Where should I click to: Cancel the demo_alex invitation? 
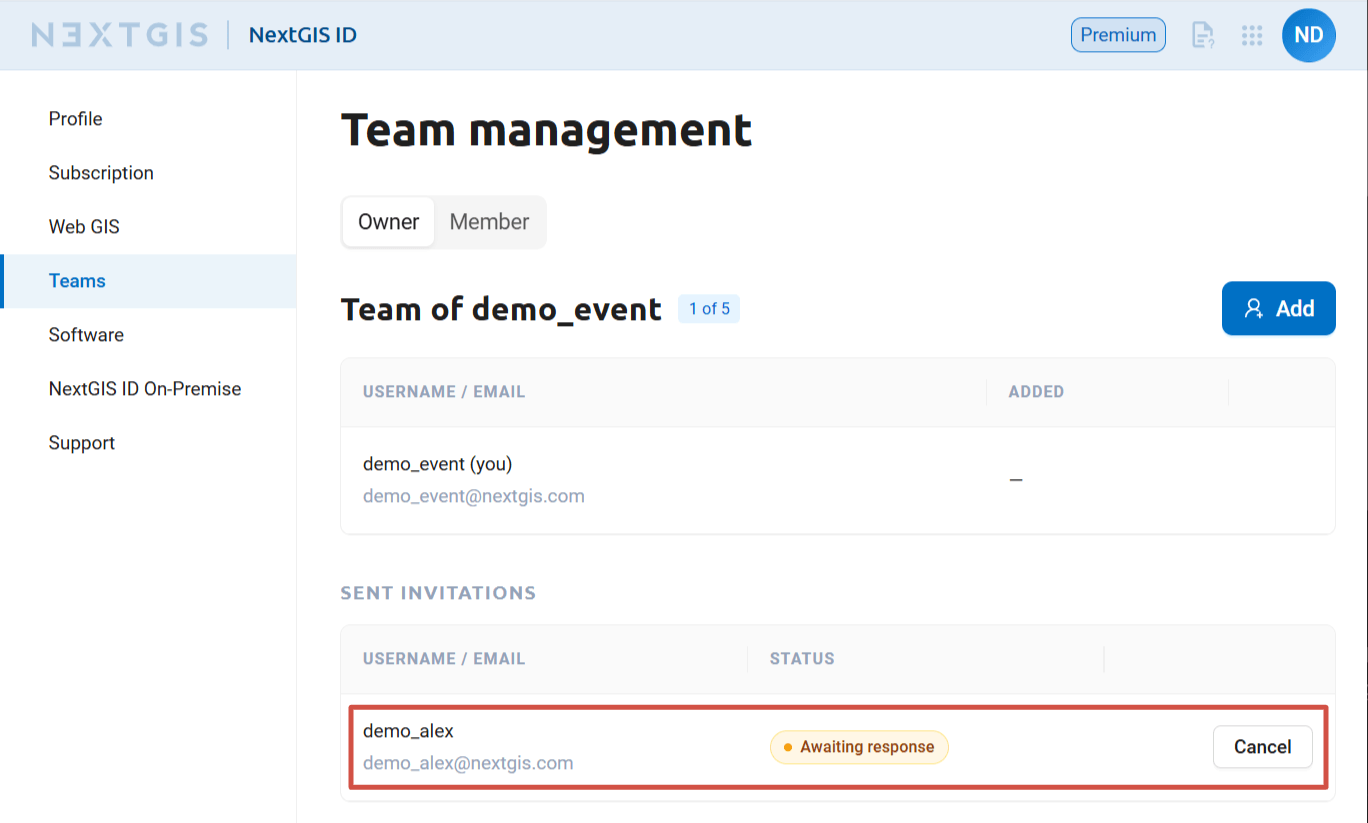point(1262,747)
